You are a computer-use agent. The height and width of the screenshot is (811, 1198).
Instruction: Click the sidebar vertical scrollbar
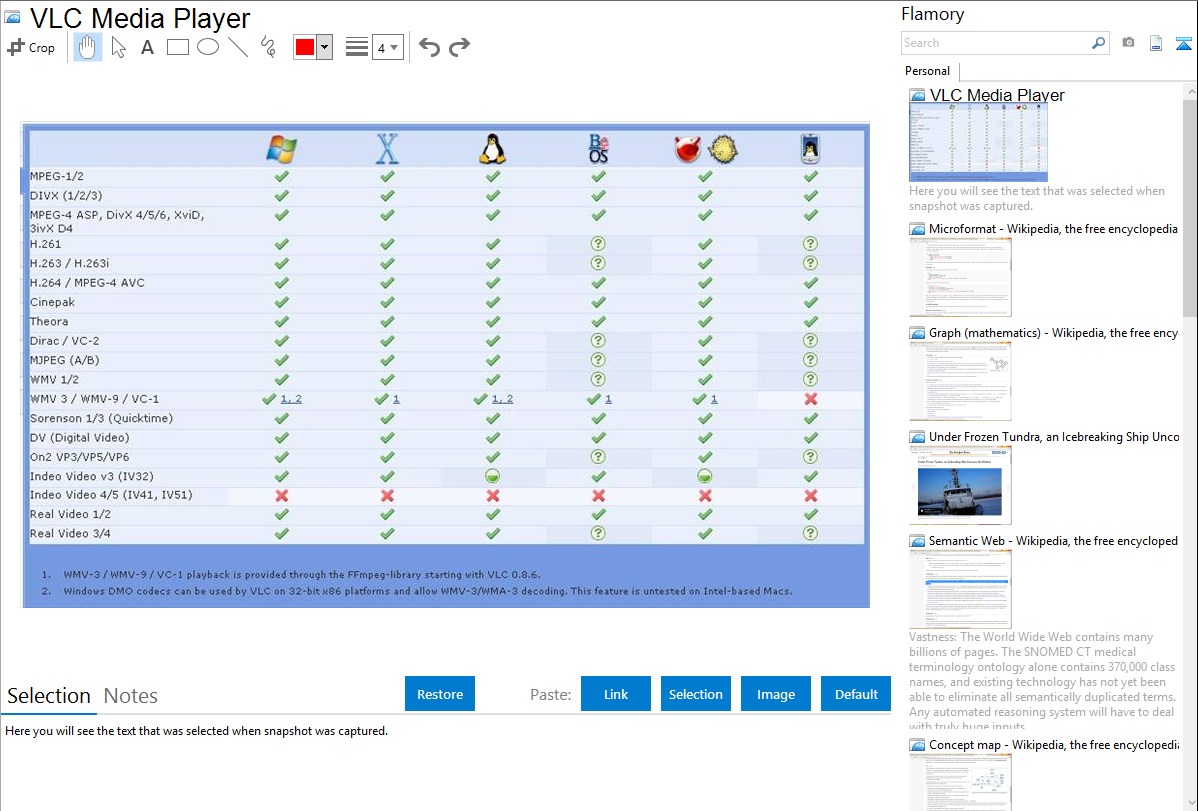[x=1190, y=206]
